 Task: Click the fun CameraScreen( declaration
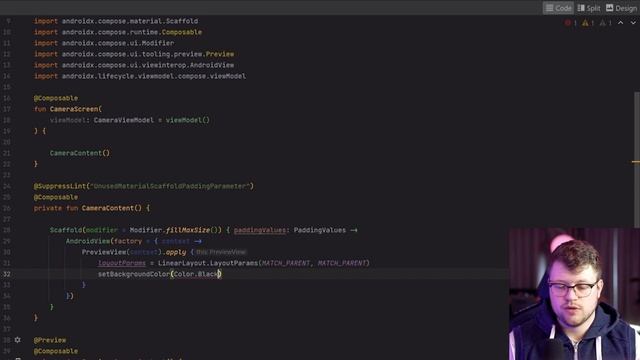pyautogui.click(x=68, y=109)
